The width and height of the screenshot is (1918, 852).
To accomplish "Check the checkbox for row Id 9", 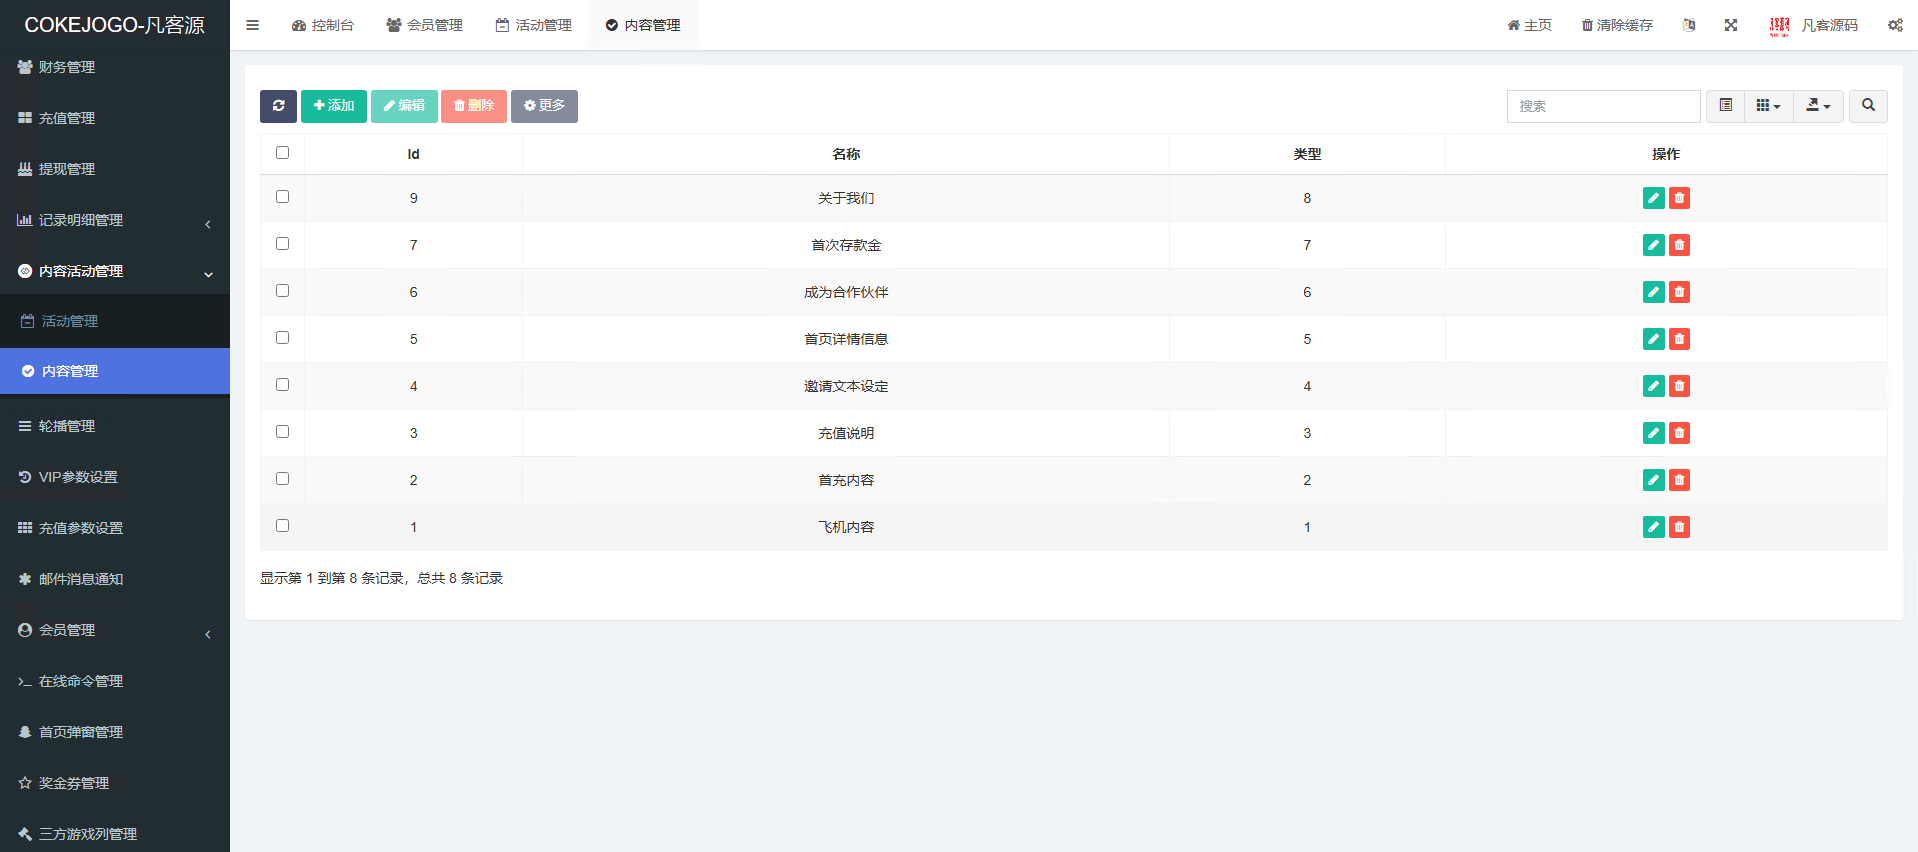I will 282,197.
